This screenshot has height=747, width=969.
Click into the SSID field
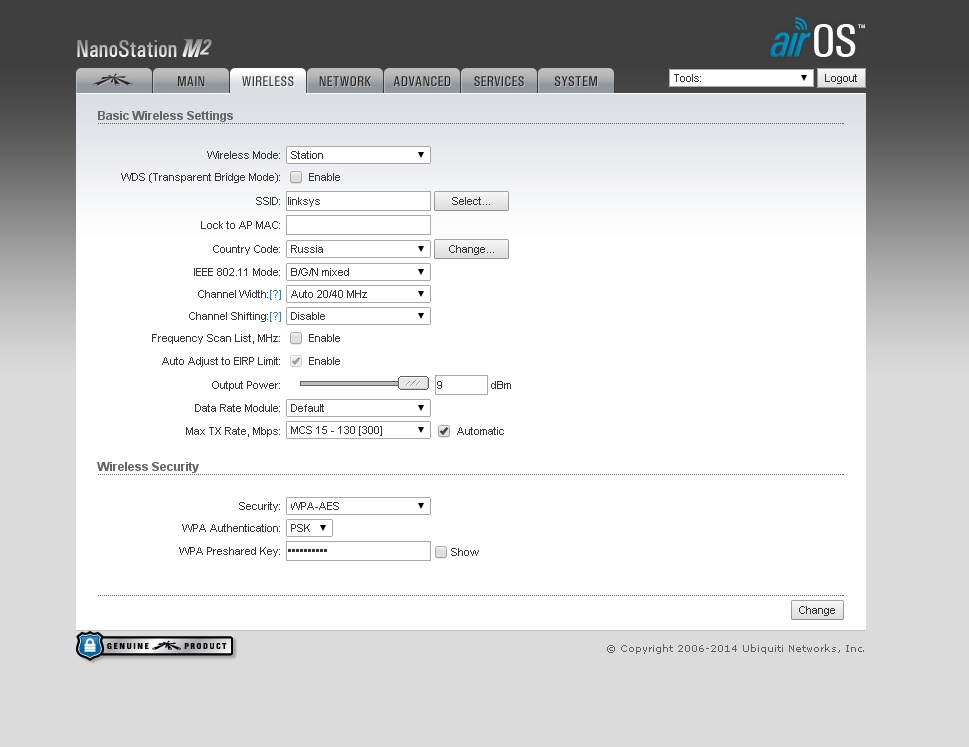click(x=358, y=201)
